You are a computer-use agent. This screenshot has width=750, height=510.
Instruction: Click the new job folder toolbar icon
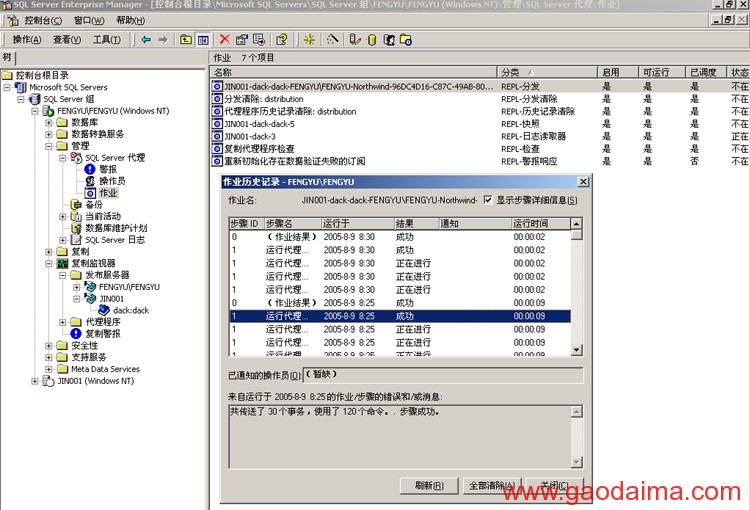(406, 40)
